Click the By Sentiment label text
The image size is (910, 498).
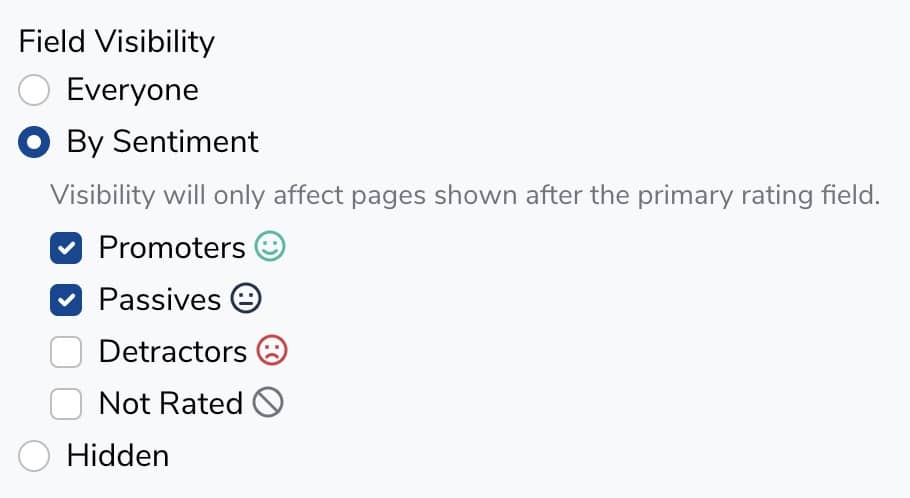[x=162, y=142]
